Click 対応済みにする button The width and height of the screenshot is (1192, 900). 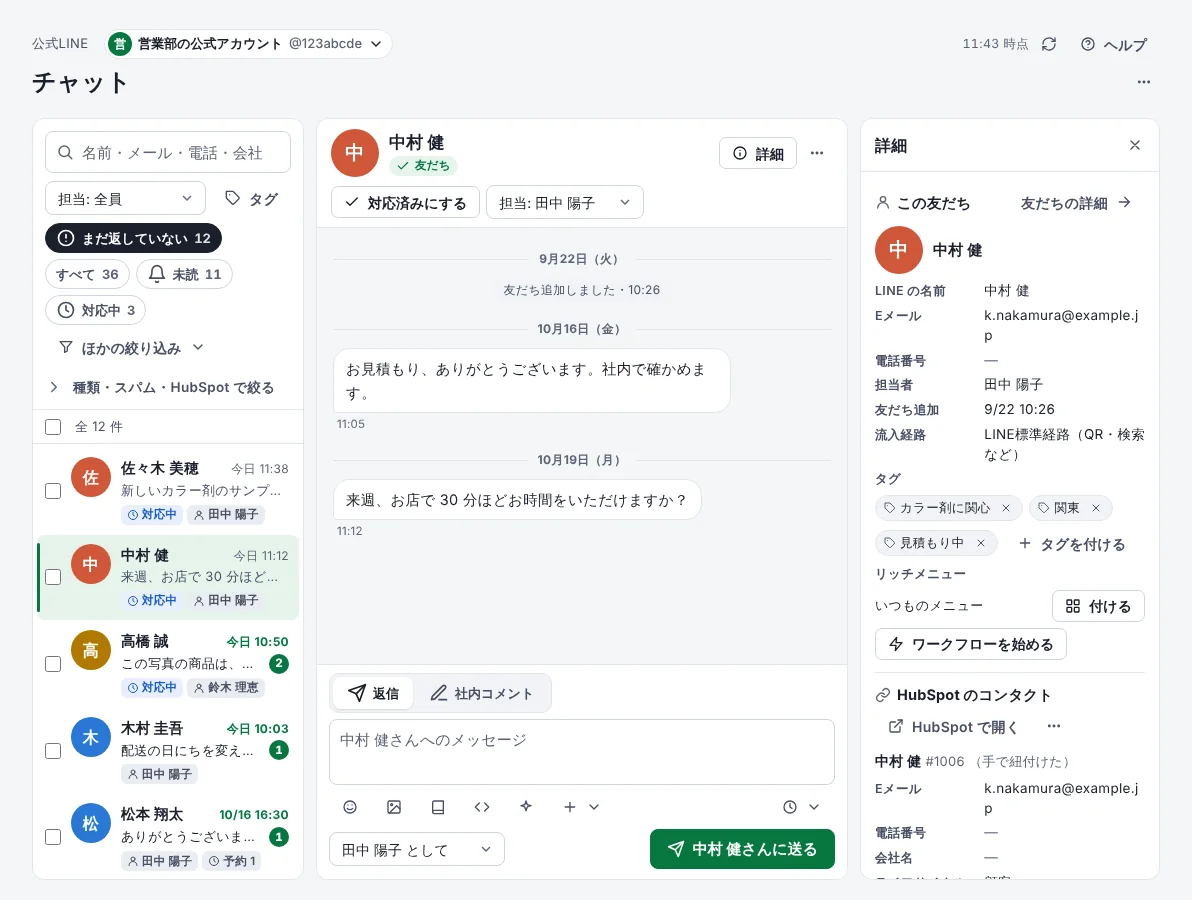[x=405, y=203]
